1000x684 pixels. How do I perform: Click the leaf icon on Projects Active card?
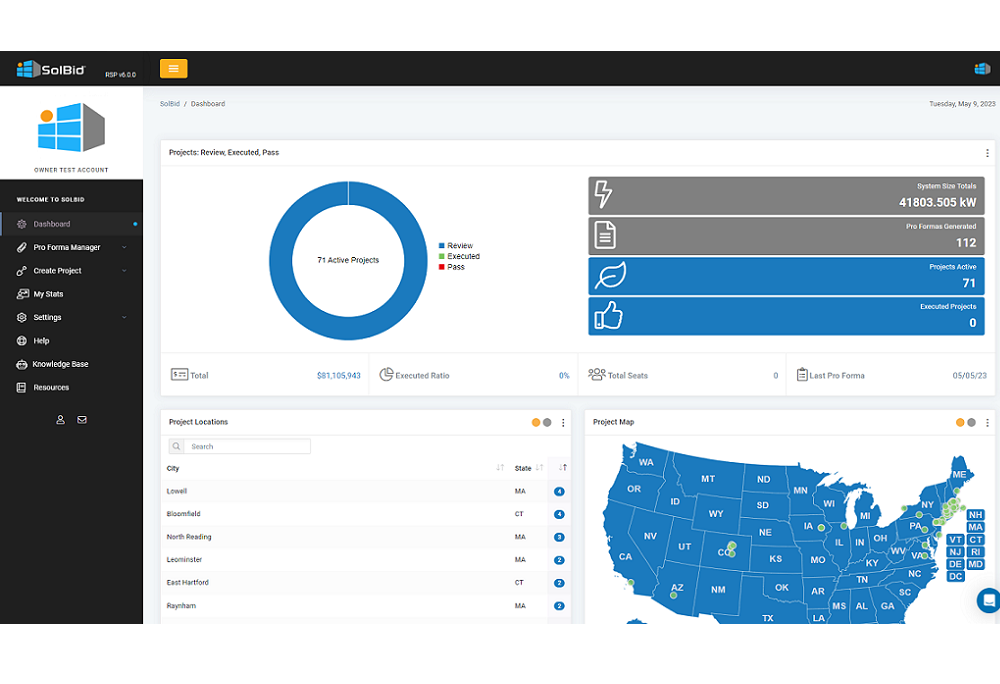610,275
